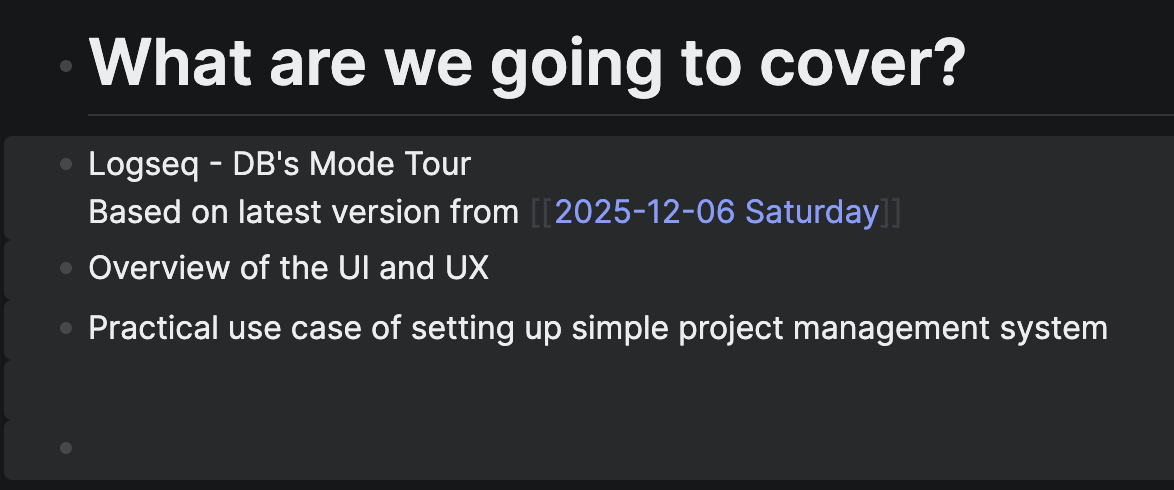Click the opening double brackets before the date
Image resolution: width=1174 pixels, height=490 pixels.
541,212
